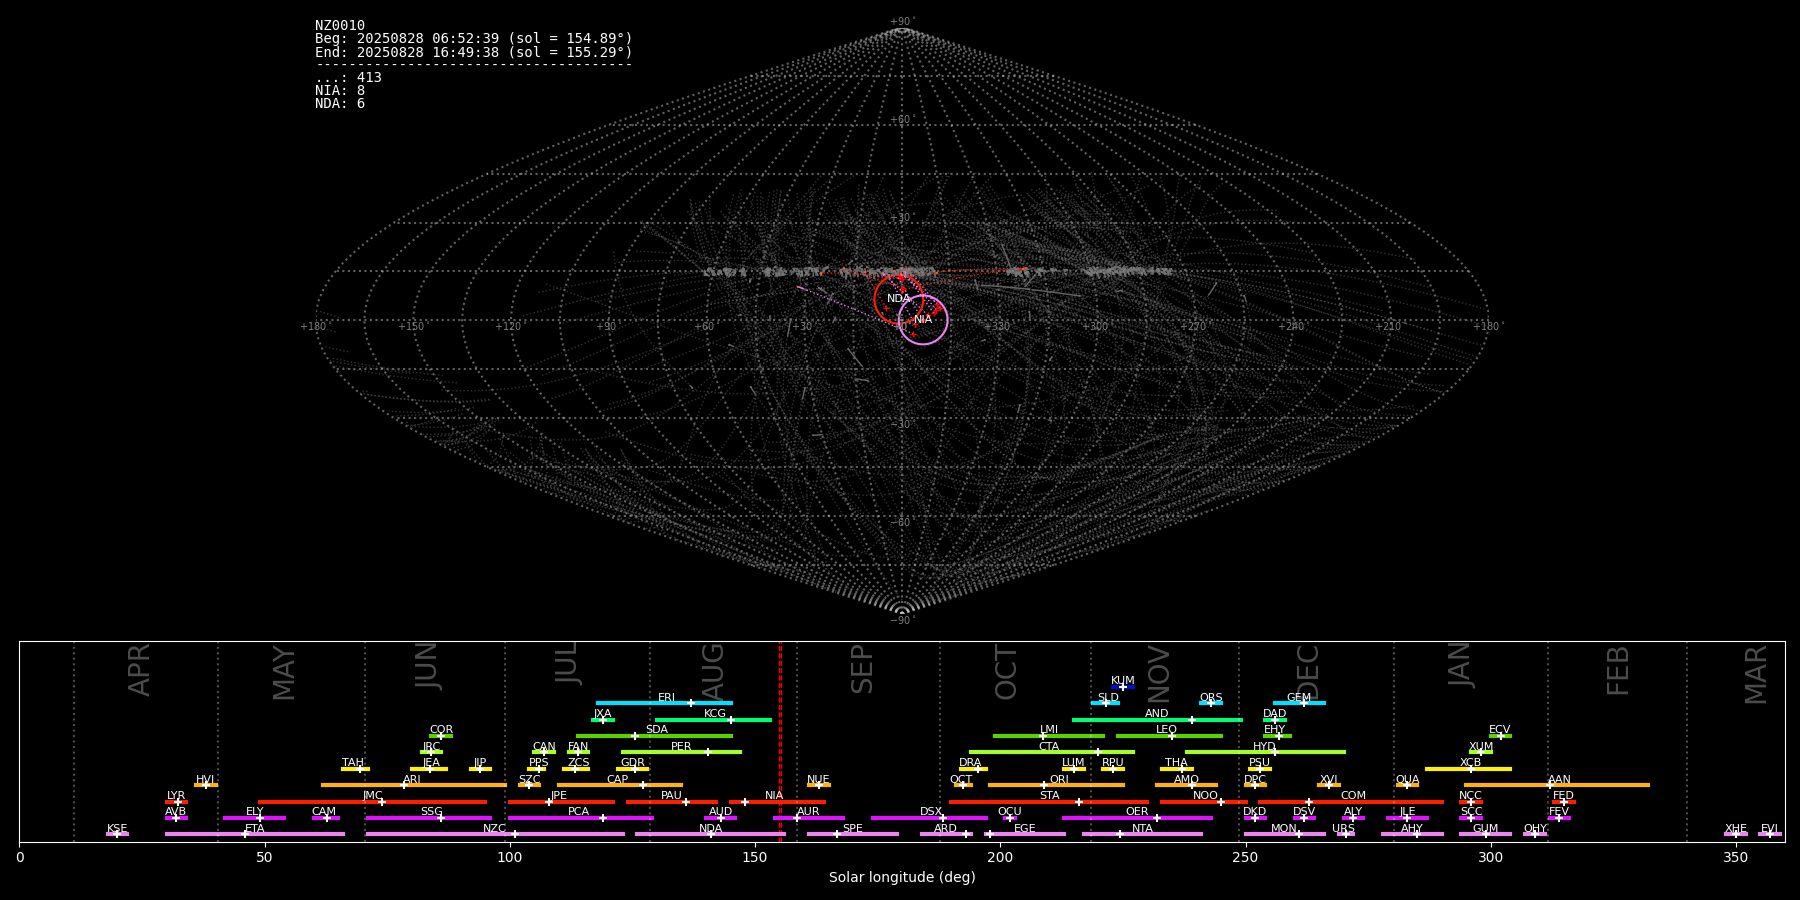Click the TAH shower label in timeline
Viewport: 1800px width, 900px height.
[x=353, y=763]
